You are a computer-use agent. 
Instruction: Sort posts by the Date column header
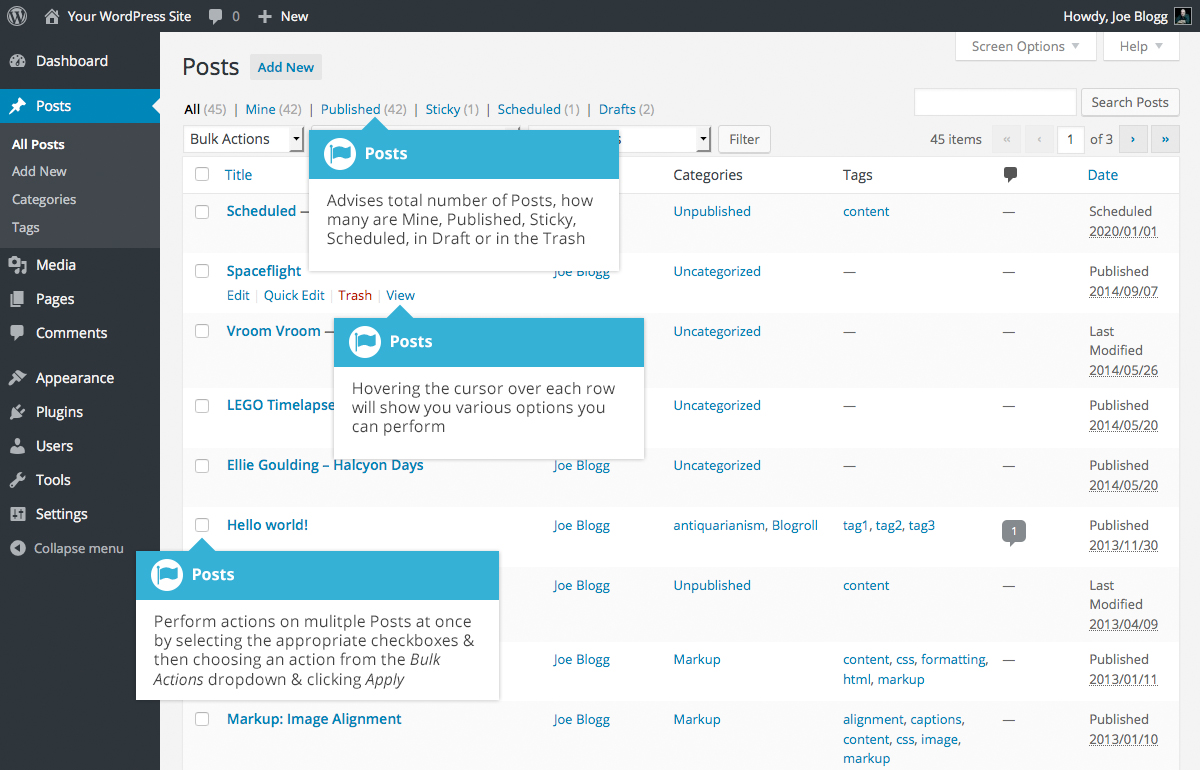tap(1103, 175)
